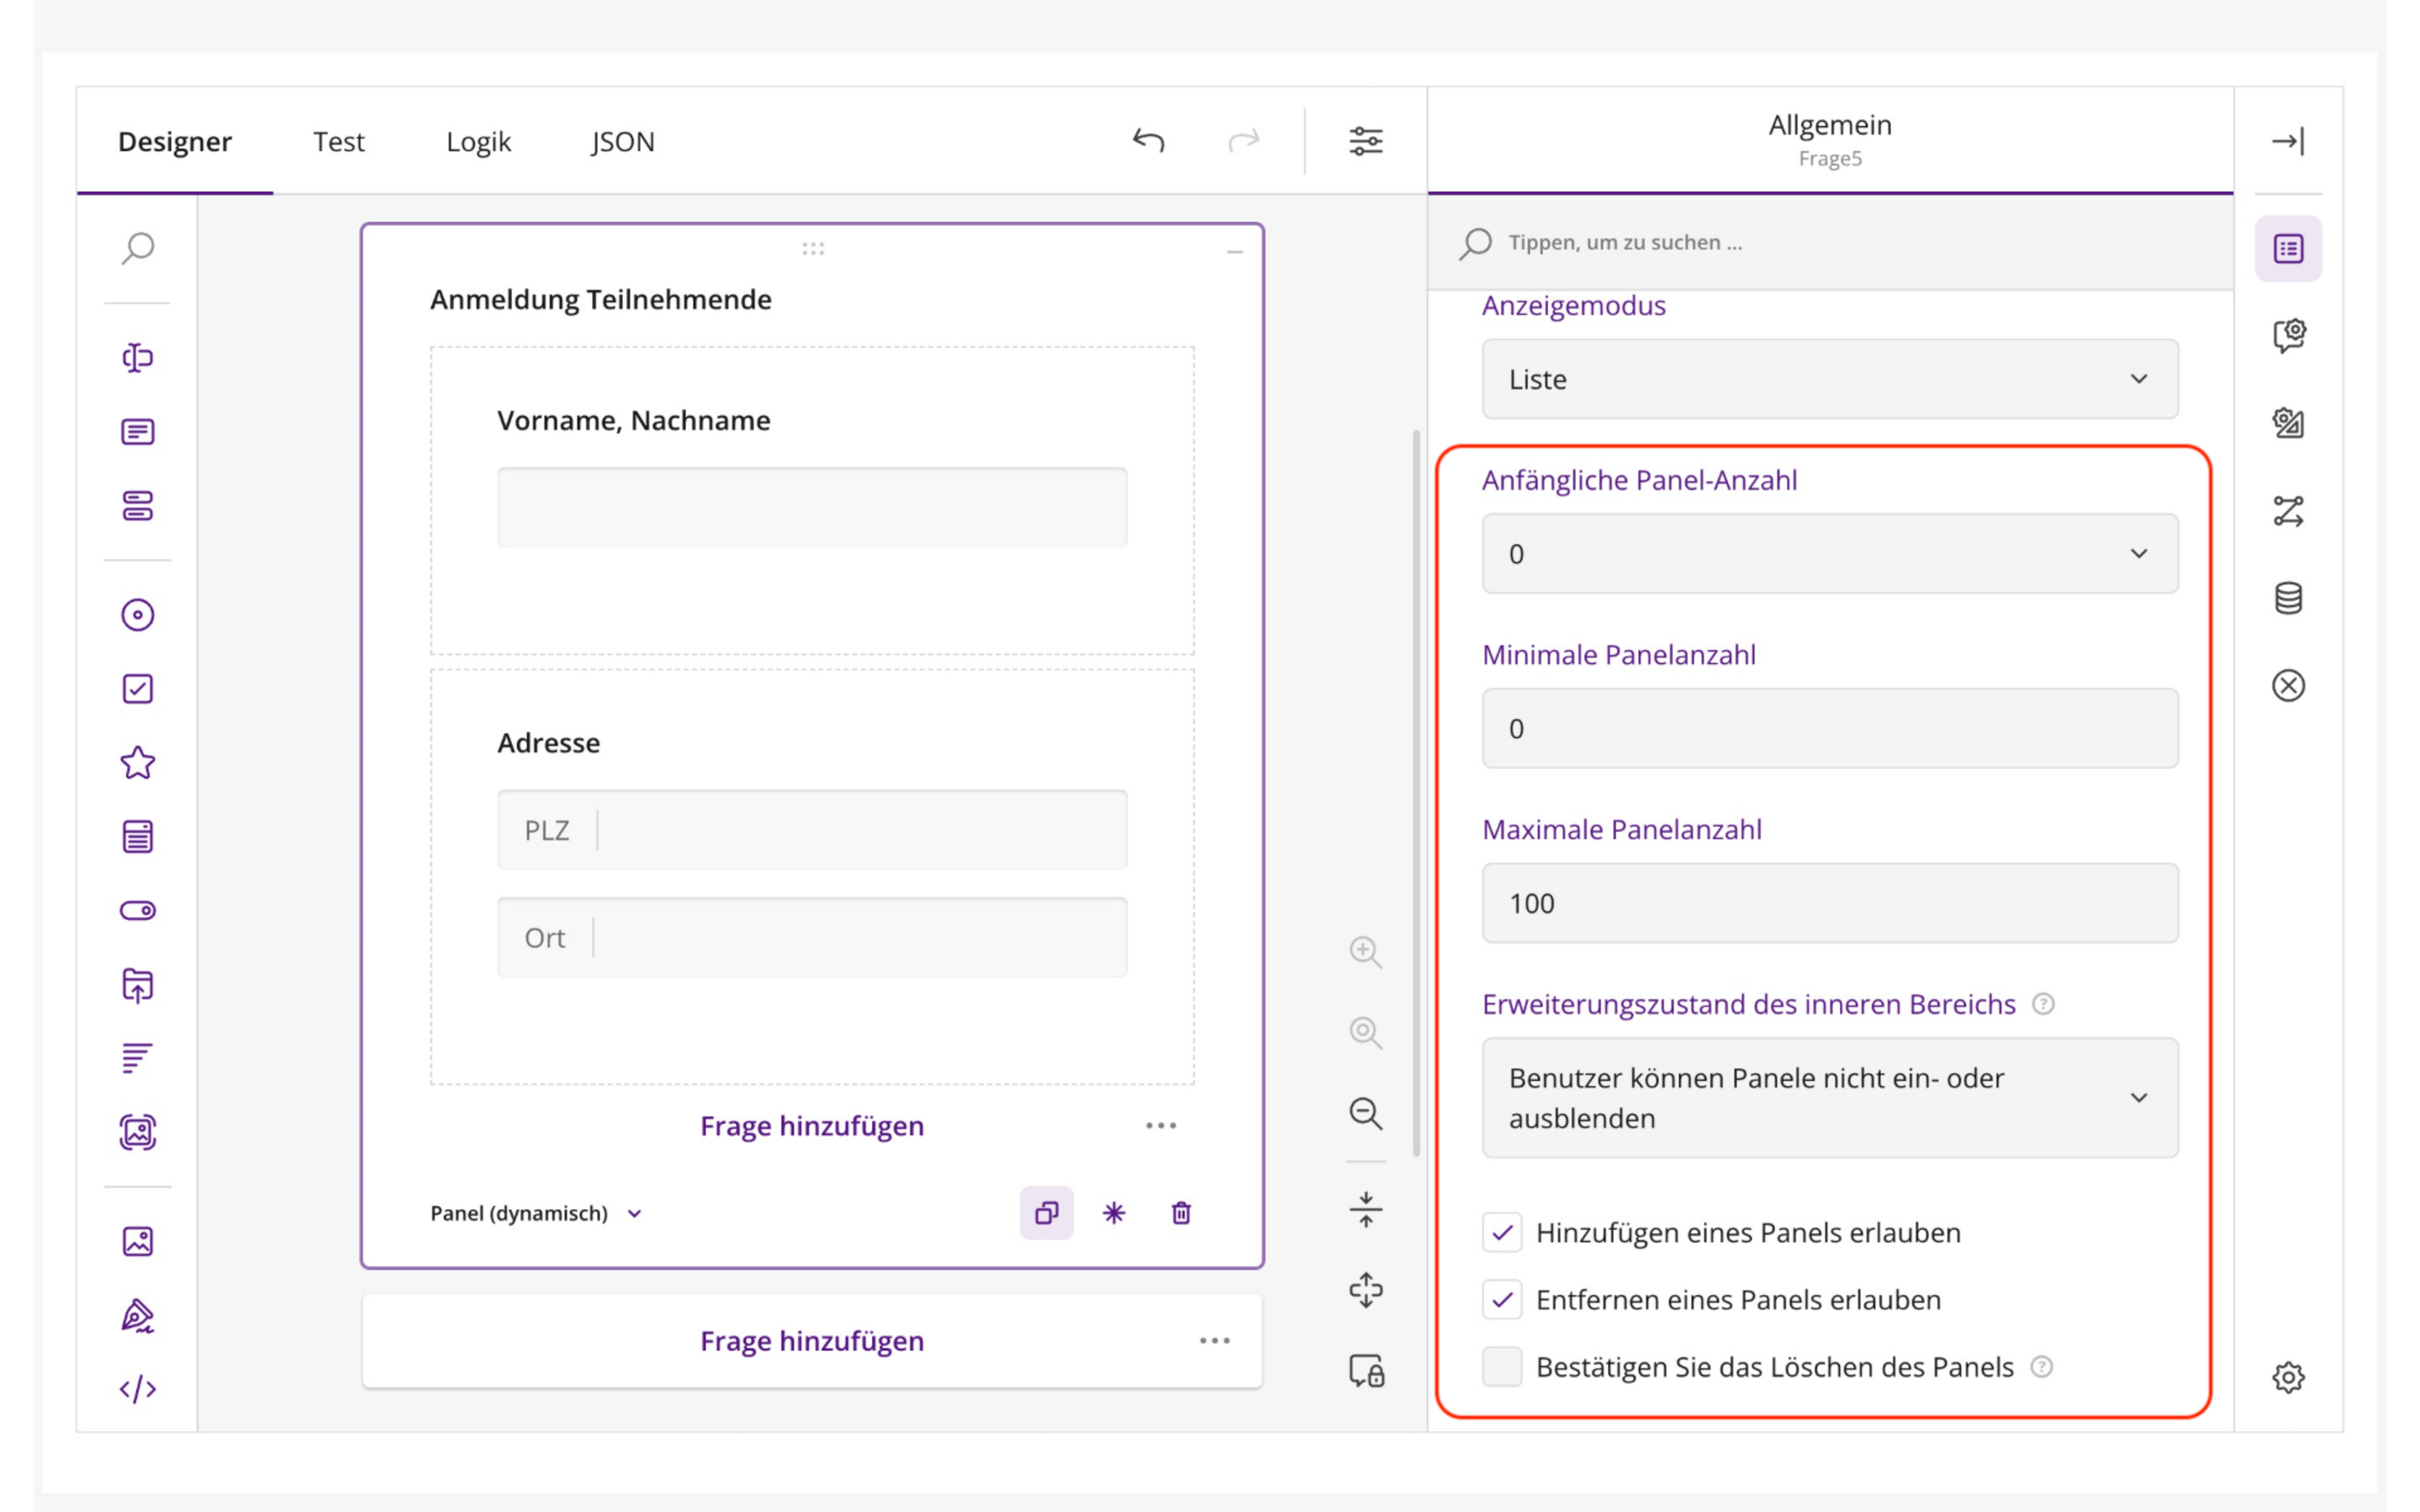
Task: Switch to the Logik tab
Action: pyautogui.click(x=478, y=141)
